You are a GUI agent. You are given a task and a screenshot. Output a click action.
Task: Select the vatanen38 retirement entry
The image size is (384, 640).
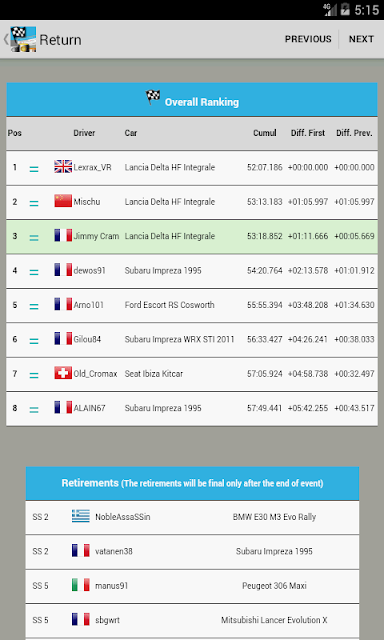click(x=192, y=551)
